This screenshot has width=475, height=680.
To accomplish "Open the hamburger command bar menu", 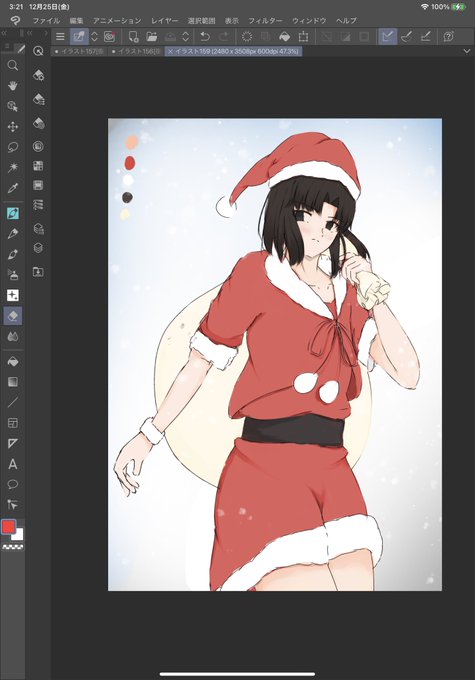I will [60, 37].
